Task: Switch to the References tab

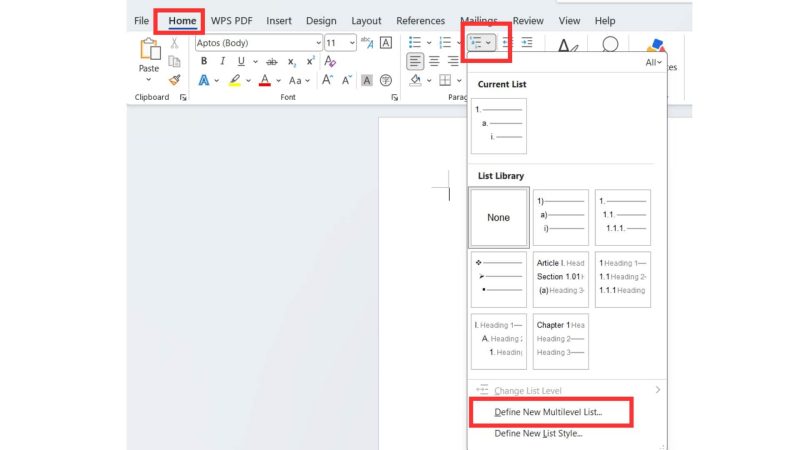Action: 420,21
